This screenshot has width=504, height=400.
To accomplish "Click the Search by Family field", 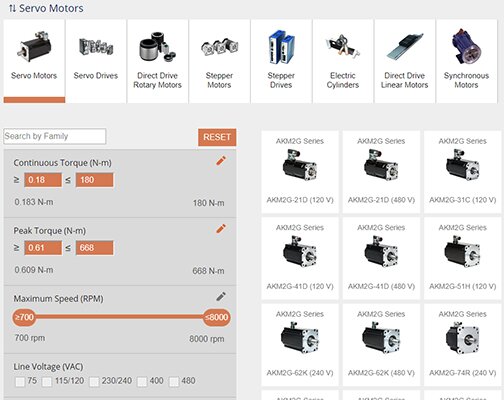I will point(55,136).
